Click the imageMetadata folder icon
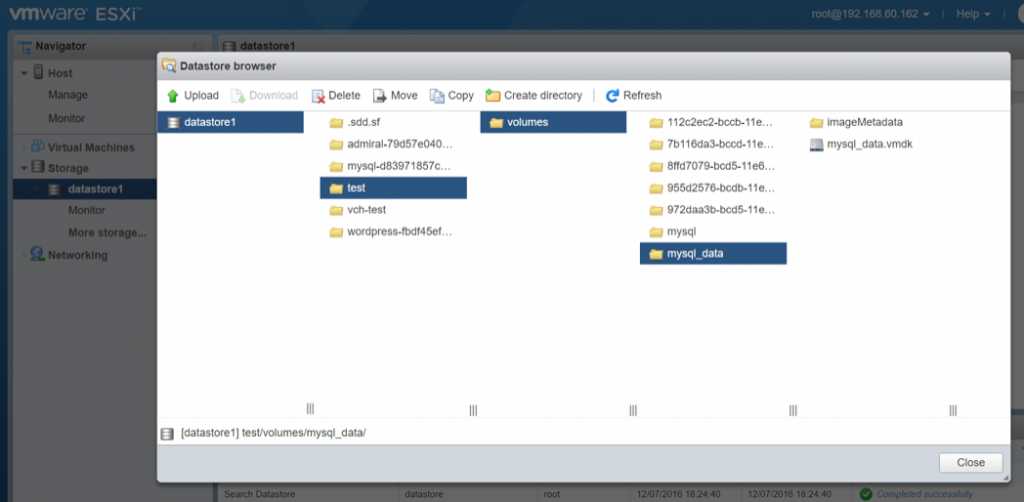The image size is (1024, 502). pyautogui.click(x=816, y=123)
